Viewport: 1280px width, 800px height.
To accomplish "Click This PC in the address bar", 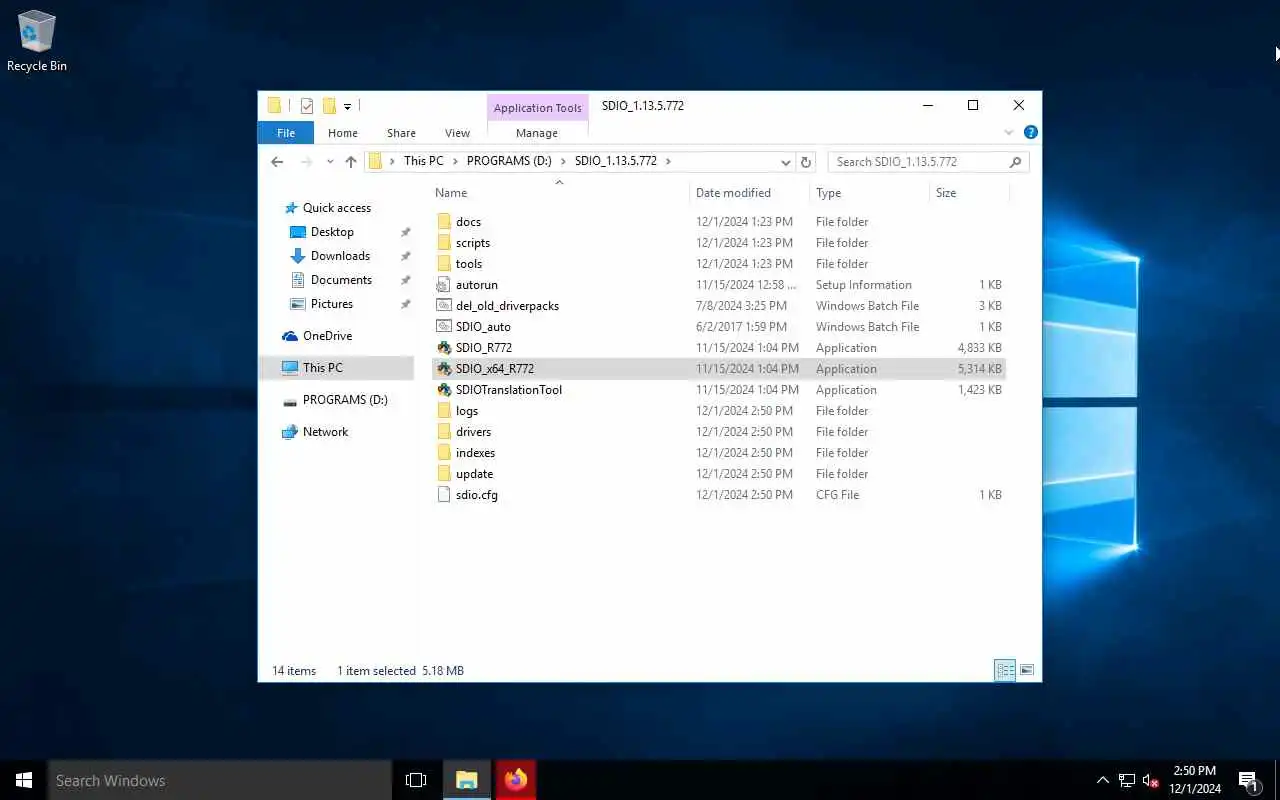I will (x=423, y=161).
